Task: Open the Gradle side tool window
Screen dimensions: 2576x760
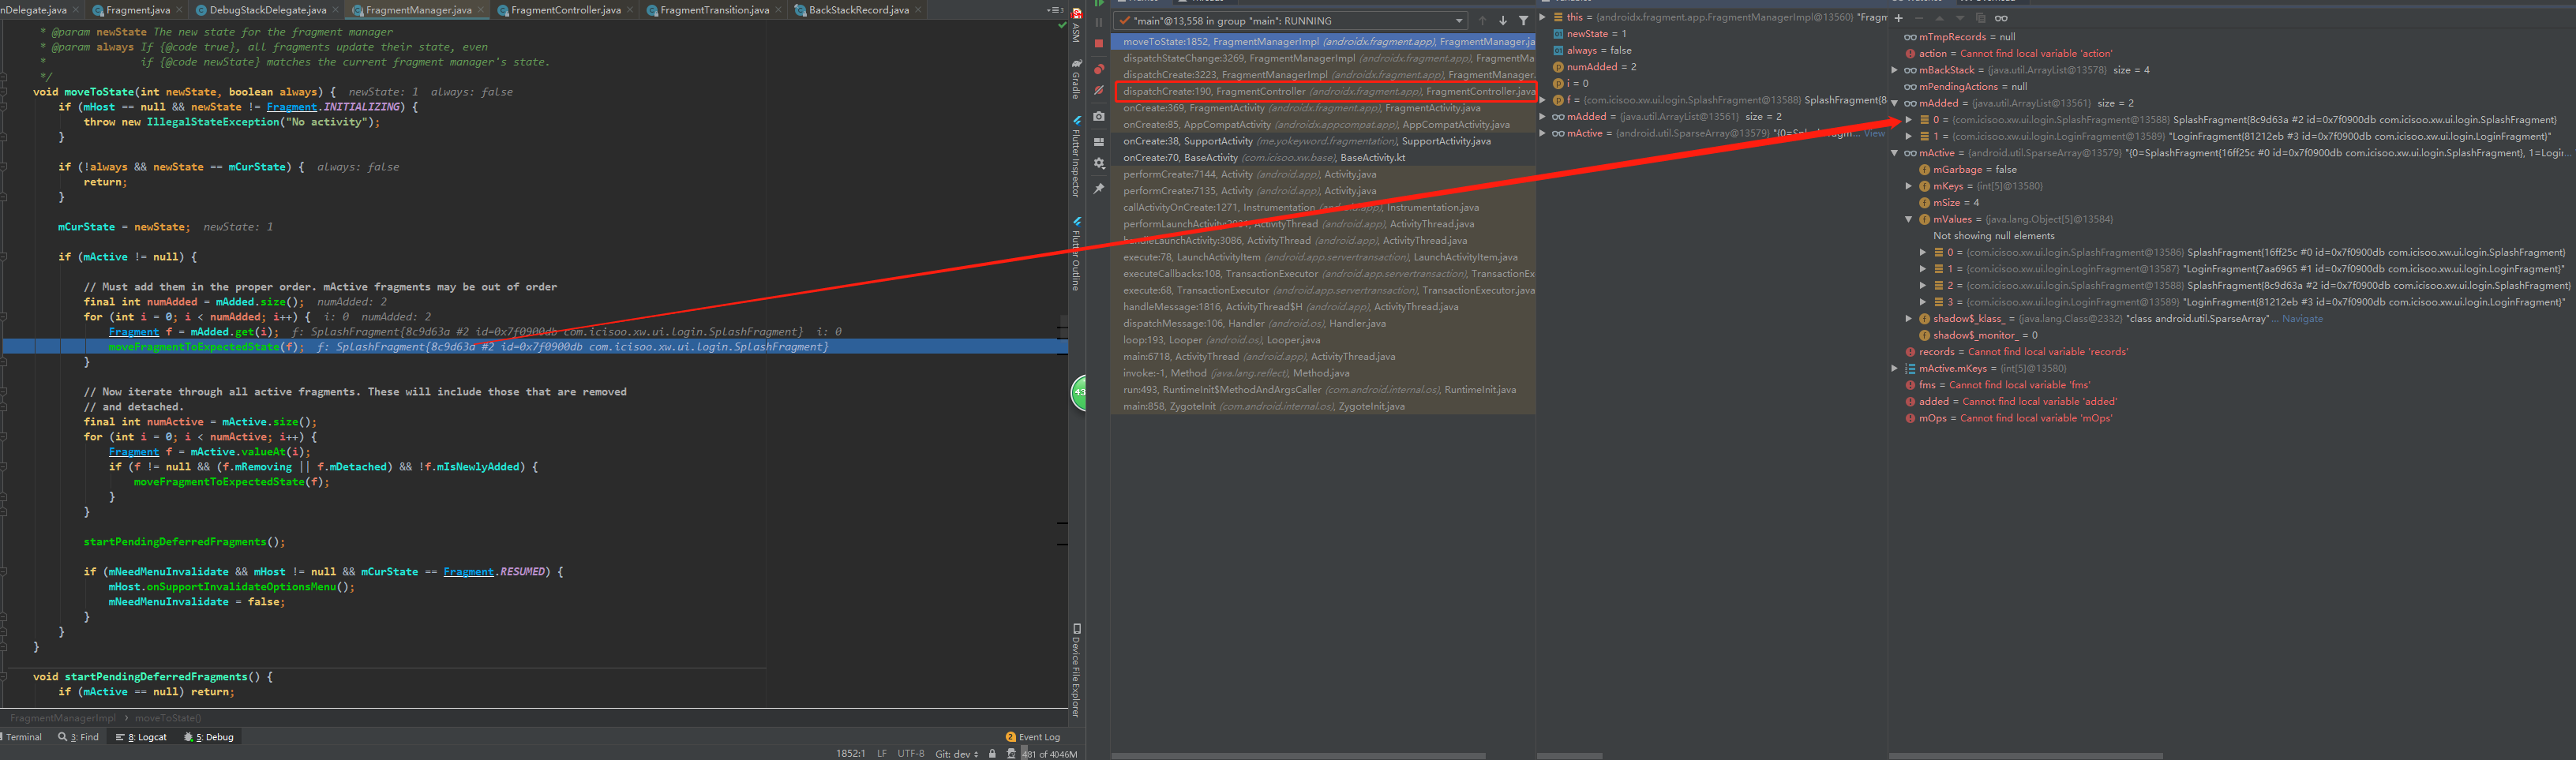Action: pos(1077,78)
